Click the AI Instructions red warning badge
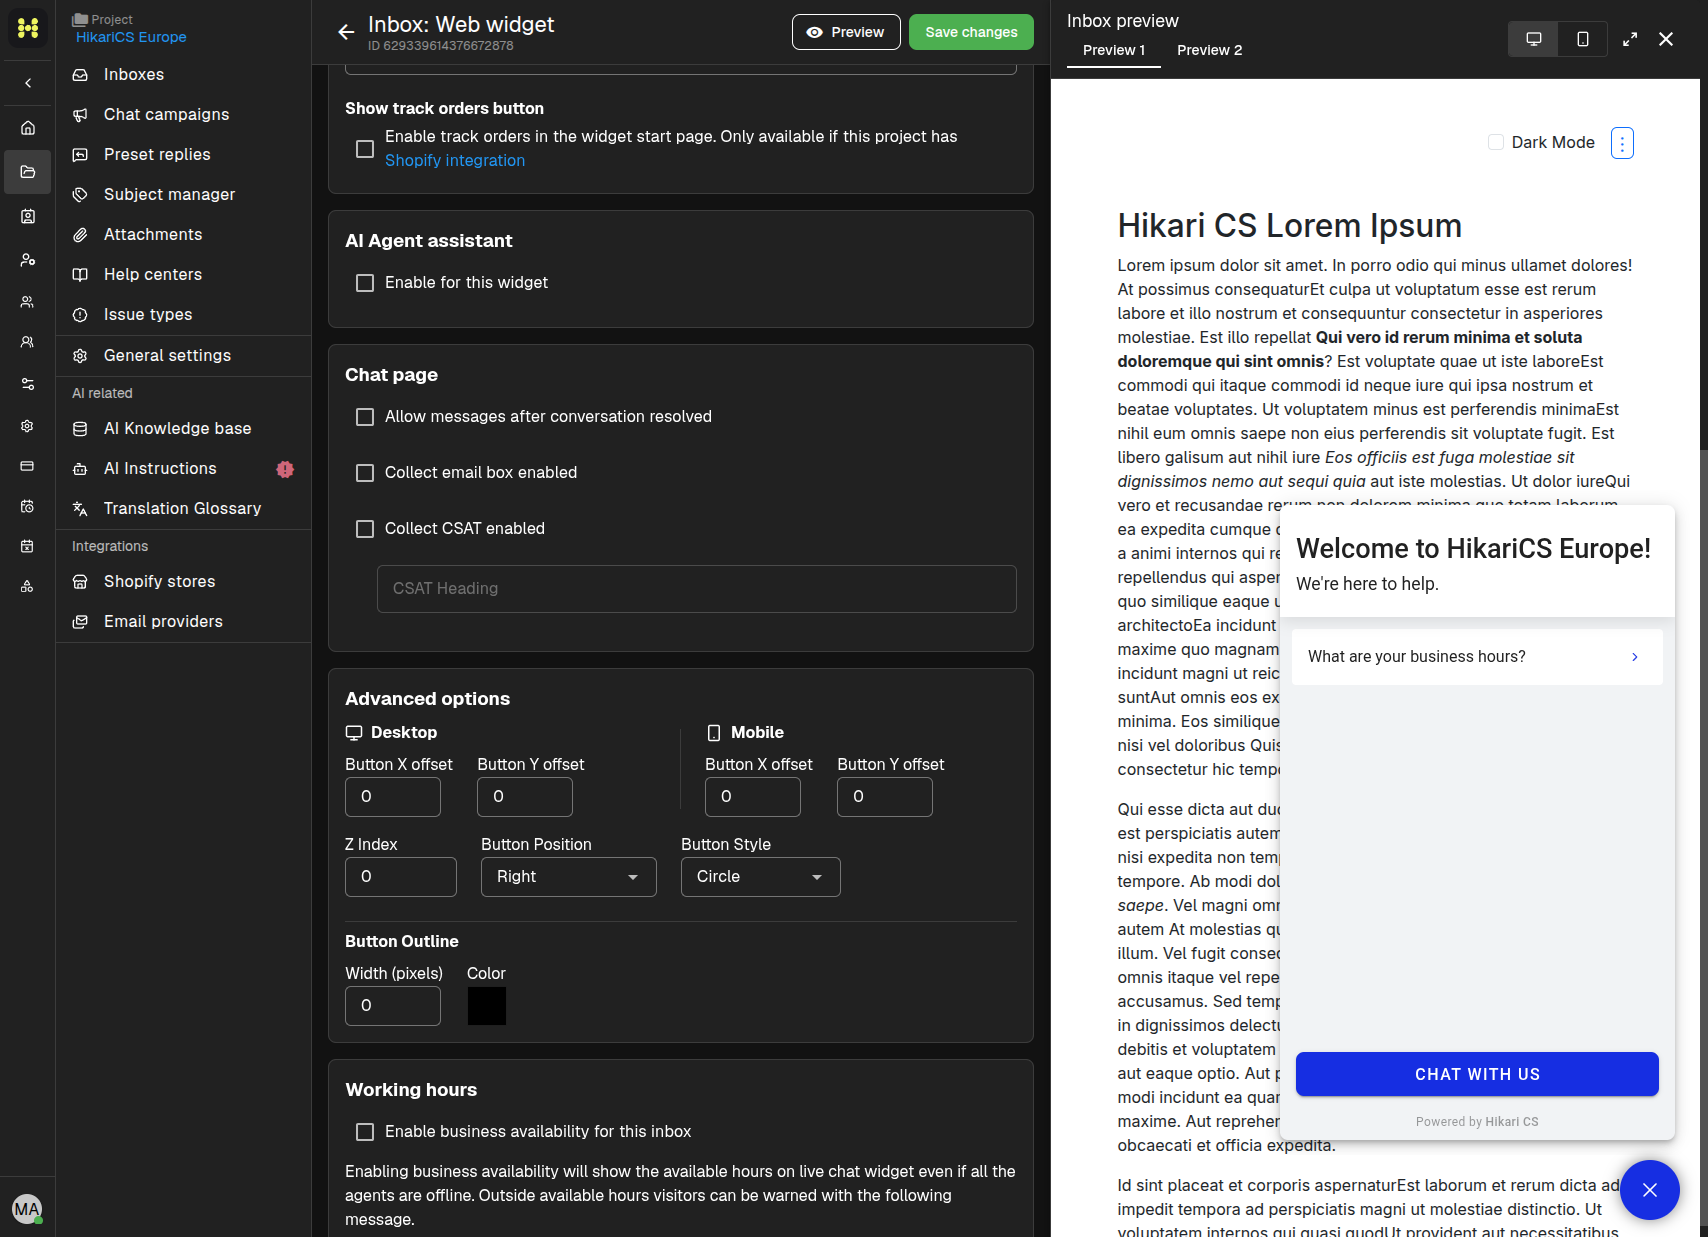Screen dimensions: 1708x1237 coord(285,469)
